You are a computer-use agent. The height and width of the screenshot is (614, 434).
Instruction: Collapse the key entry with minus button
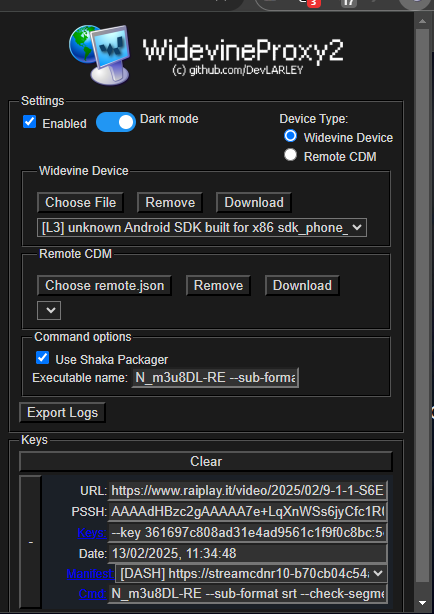(31, 542)
